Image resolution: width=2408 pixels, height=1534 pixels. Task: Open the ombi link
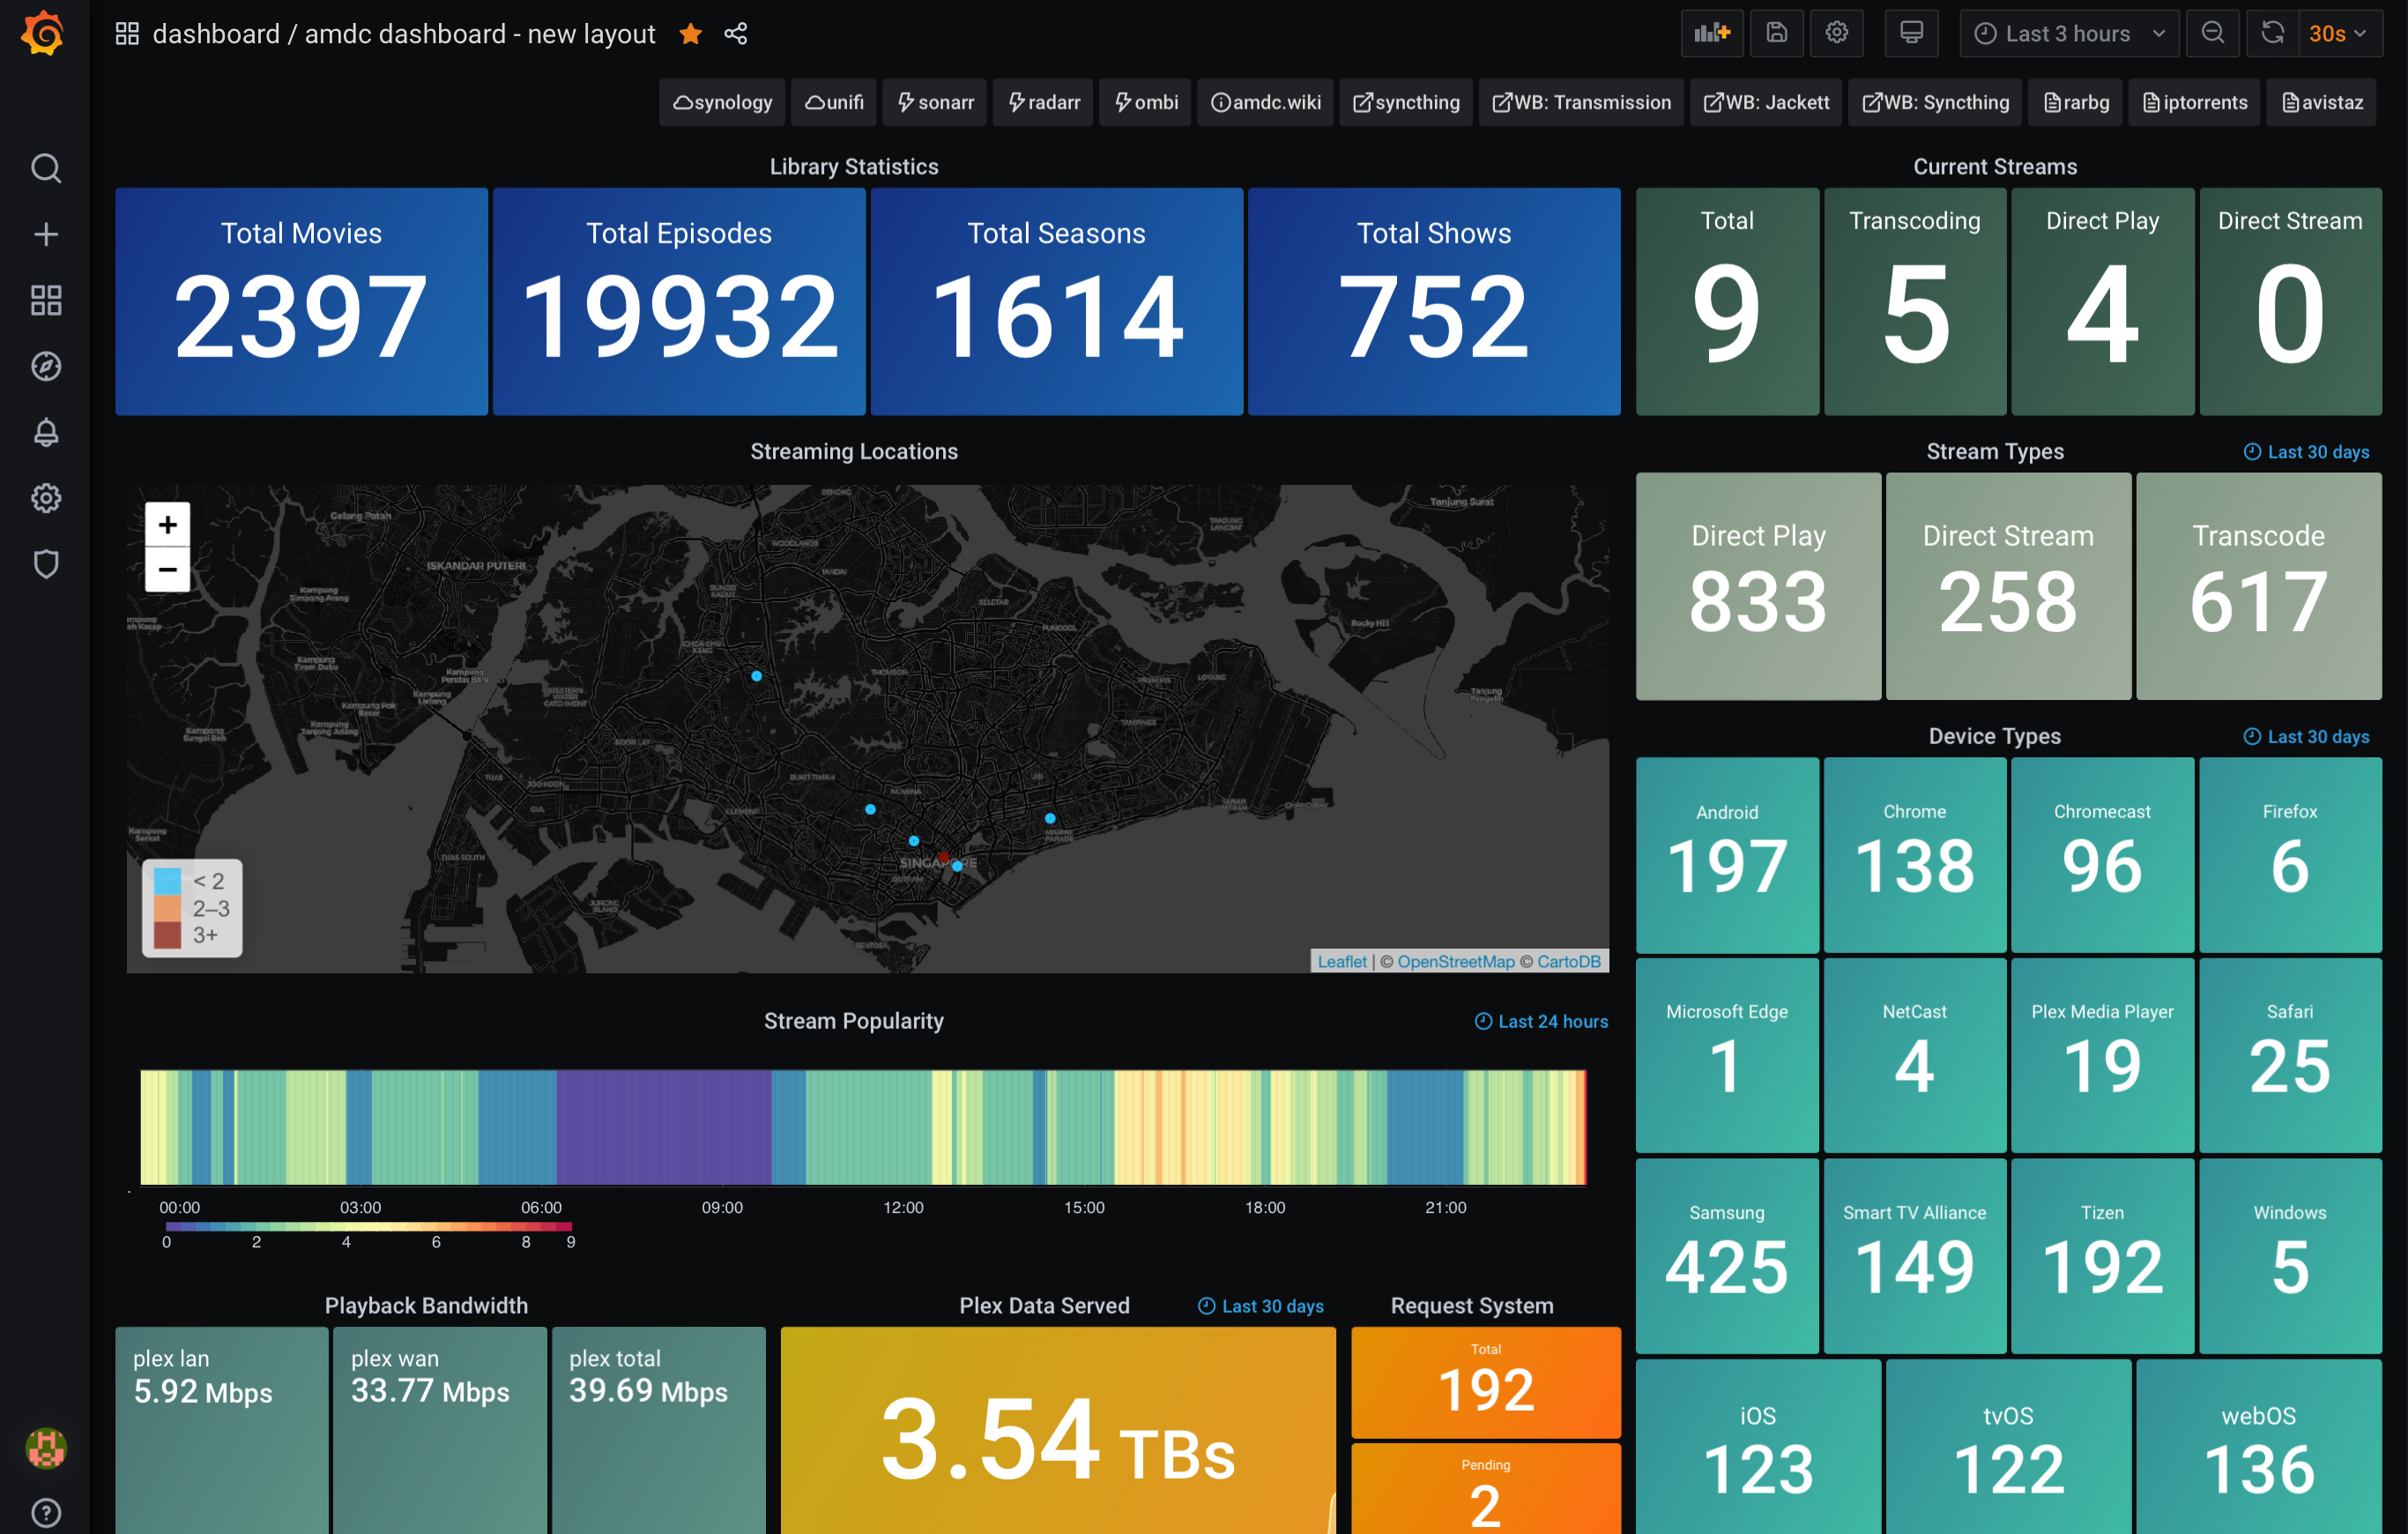tap(1145, 102)
